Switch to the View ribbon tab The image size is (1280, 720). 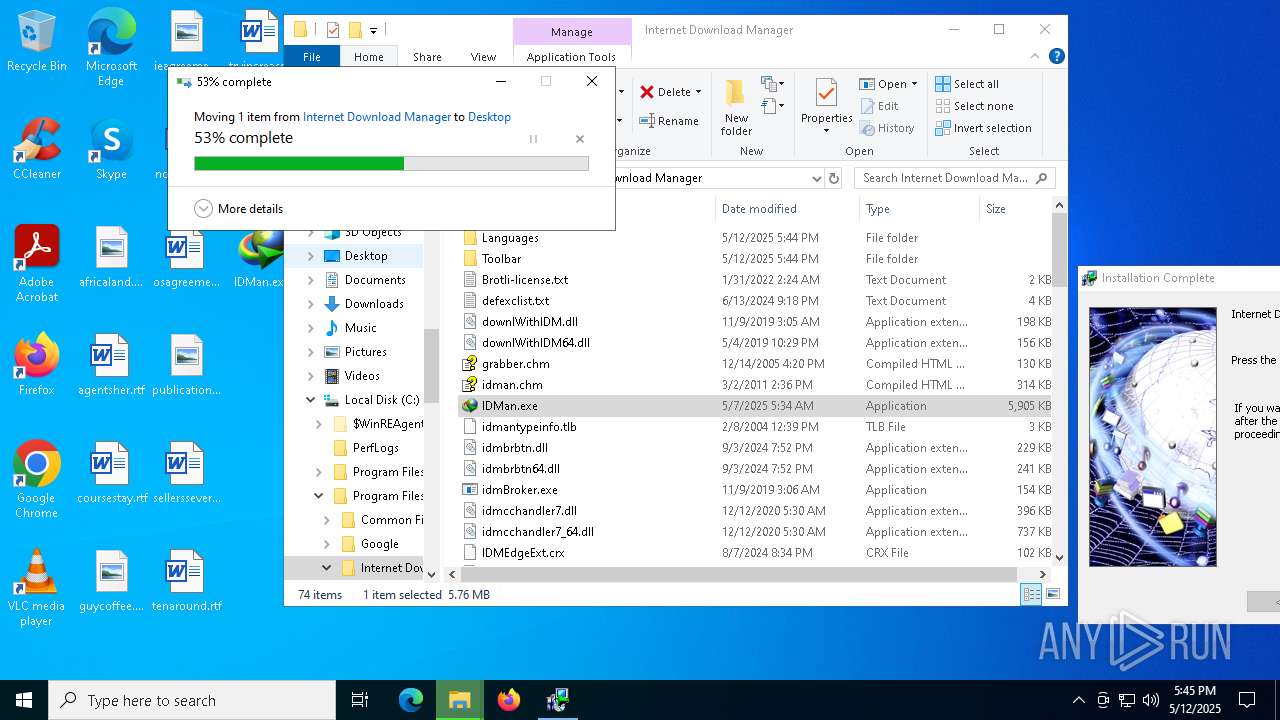click(x=483, y=57)
